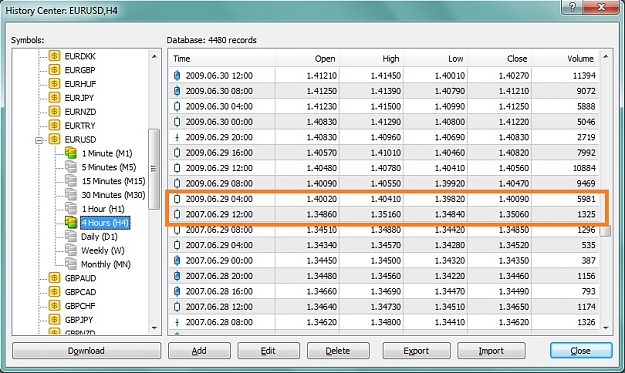This screenshot has width=625, height=373.
Task: Select the 2009.06.30 08:00 row
Action: pyautogui.click(x=383, y=91)
